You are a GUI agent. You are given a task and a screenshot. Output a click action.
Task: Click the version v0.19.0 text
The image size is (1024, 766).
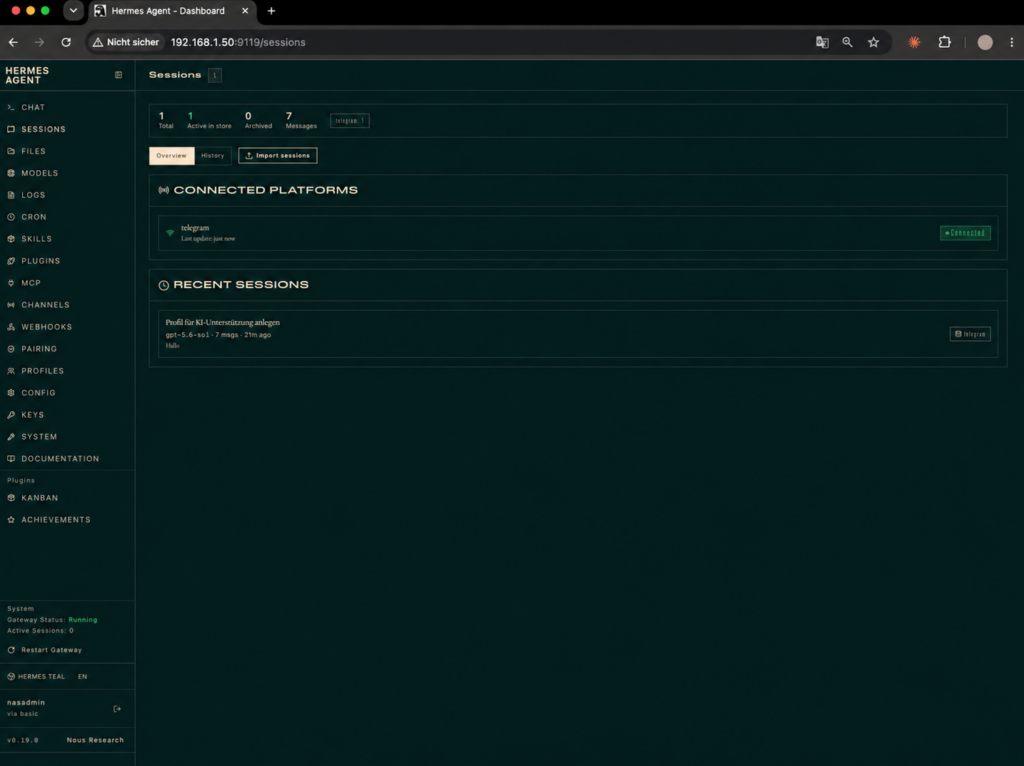pos(23,740)
